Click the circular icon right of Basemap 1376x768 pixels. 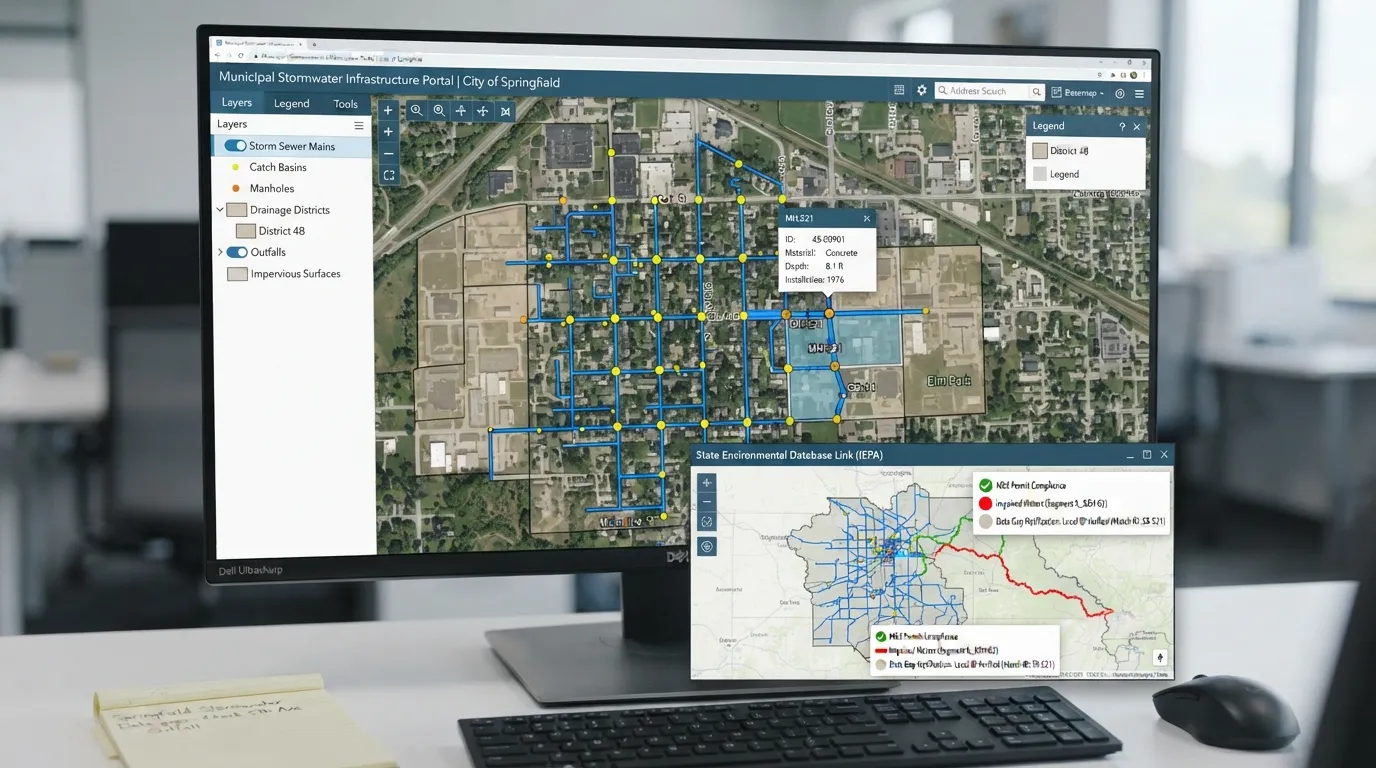(x=1119, y=93)
